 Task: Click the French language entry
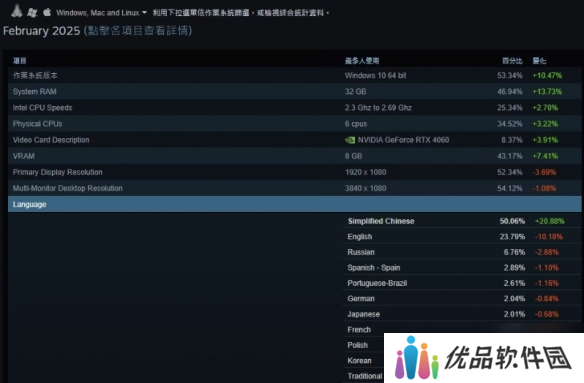coord(359,330)
